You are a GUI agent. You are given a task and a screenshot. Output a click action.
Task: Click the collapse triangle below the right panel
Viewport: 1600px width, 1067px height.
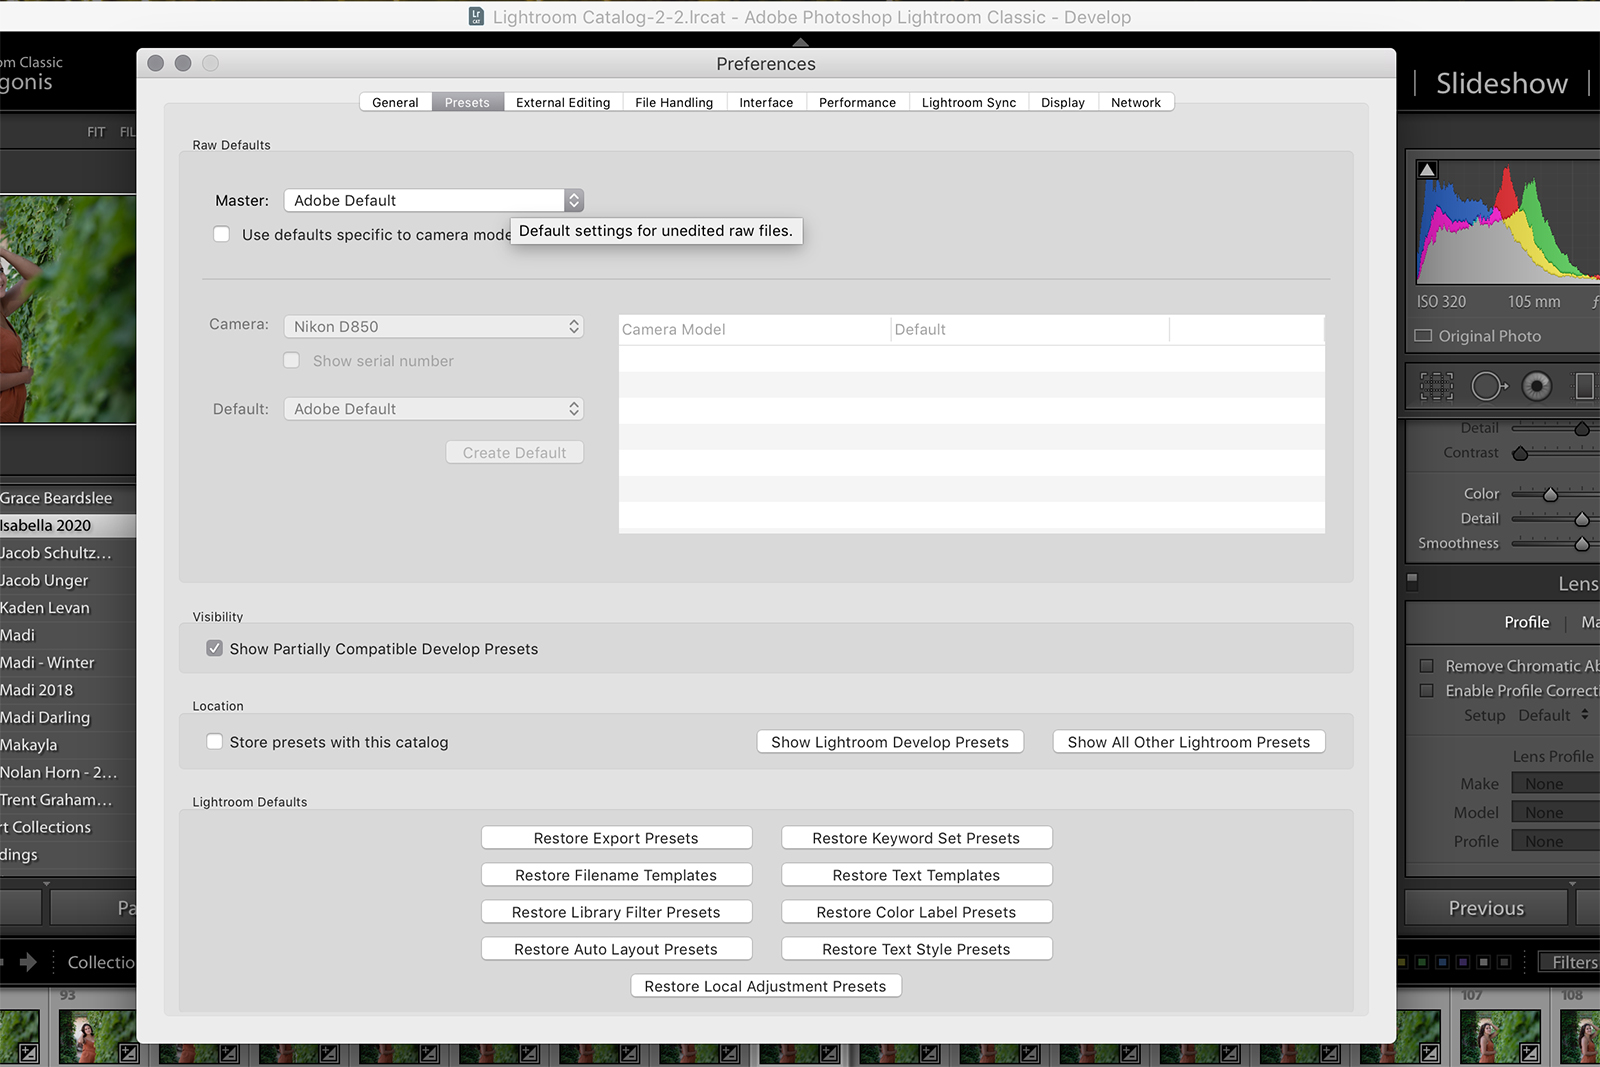click(x=1572, y=884)
